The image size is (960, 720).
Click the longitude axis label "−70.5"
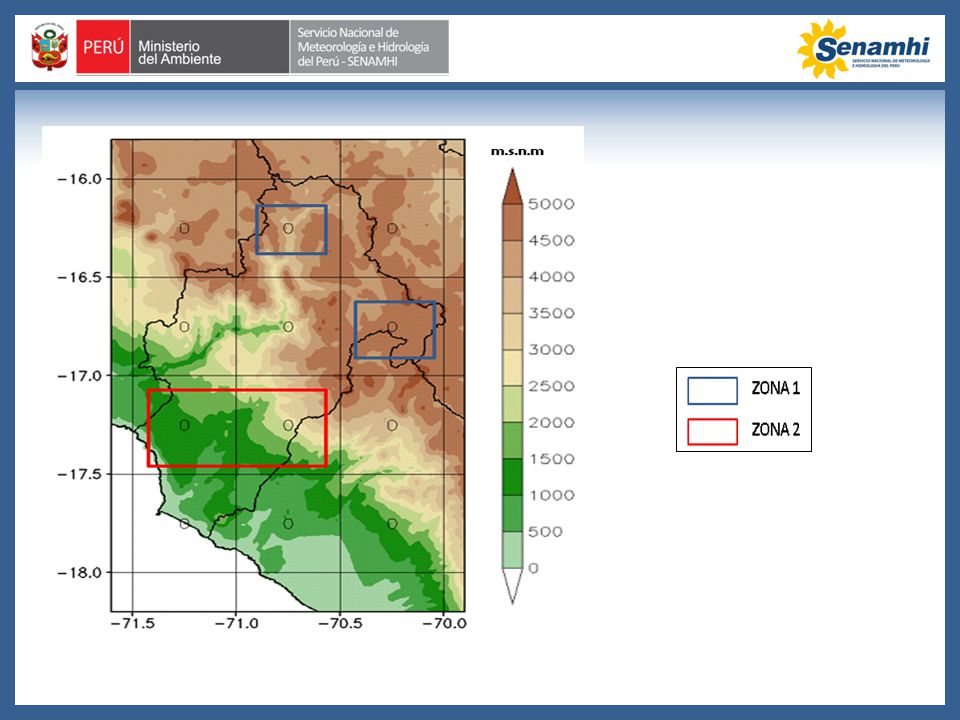[340, 623]
